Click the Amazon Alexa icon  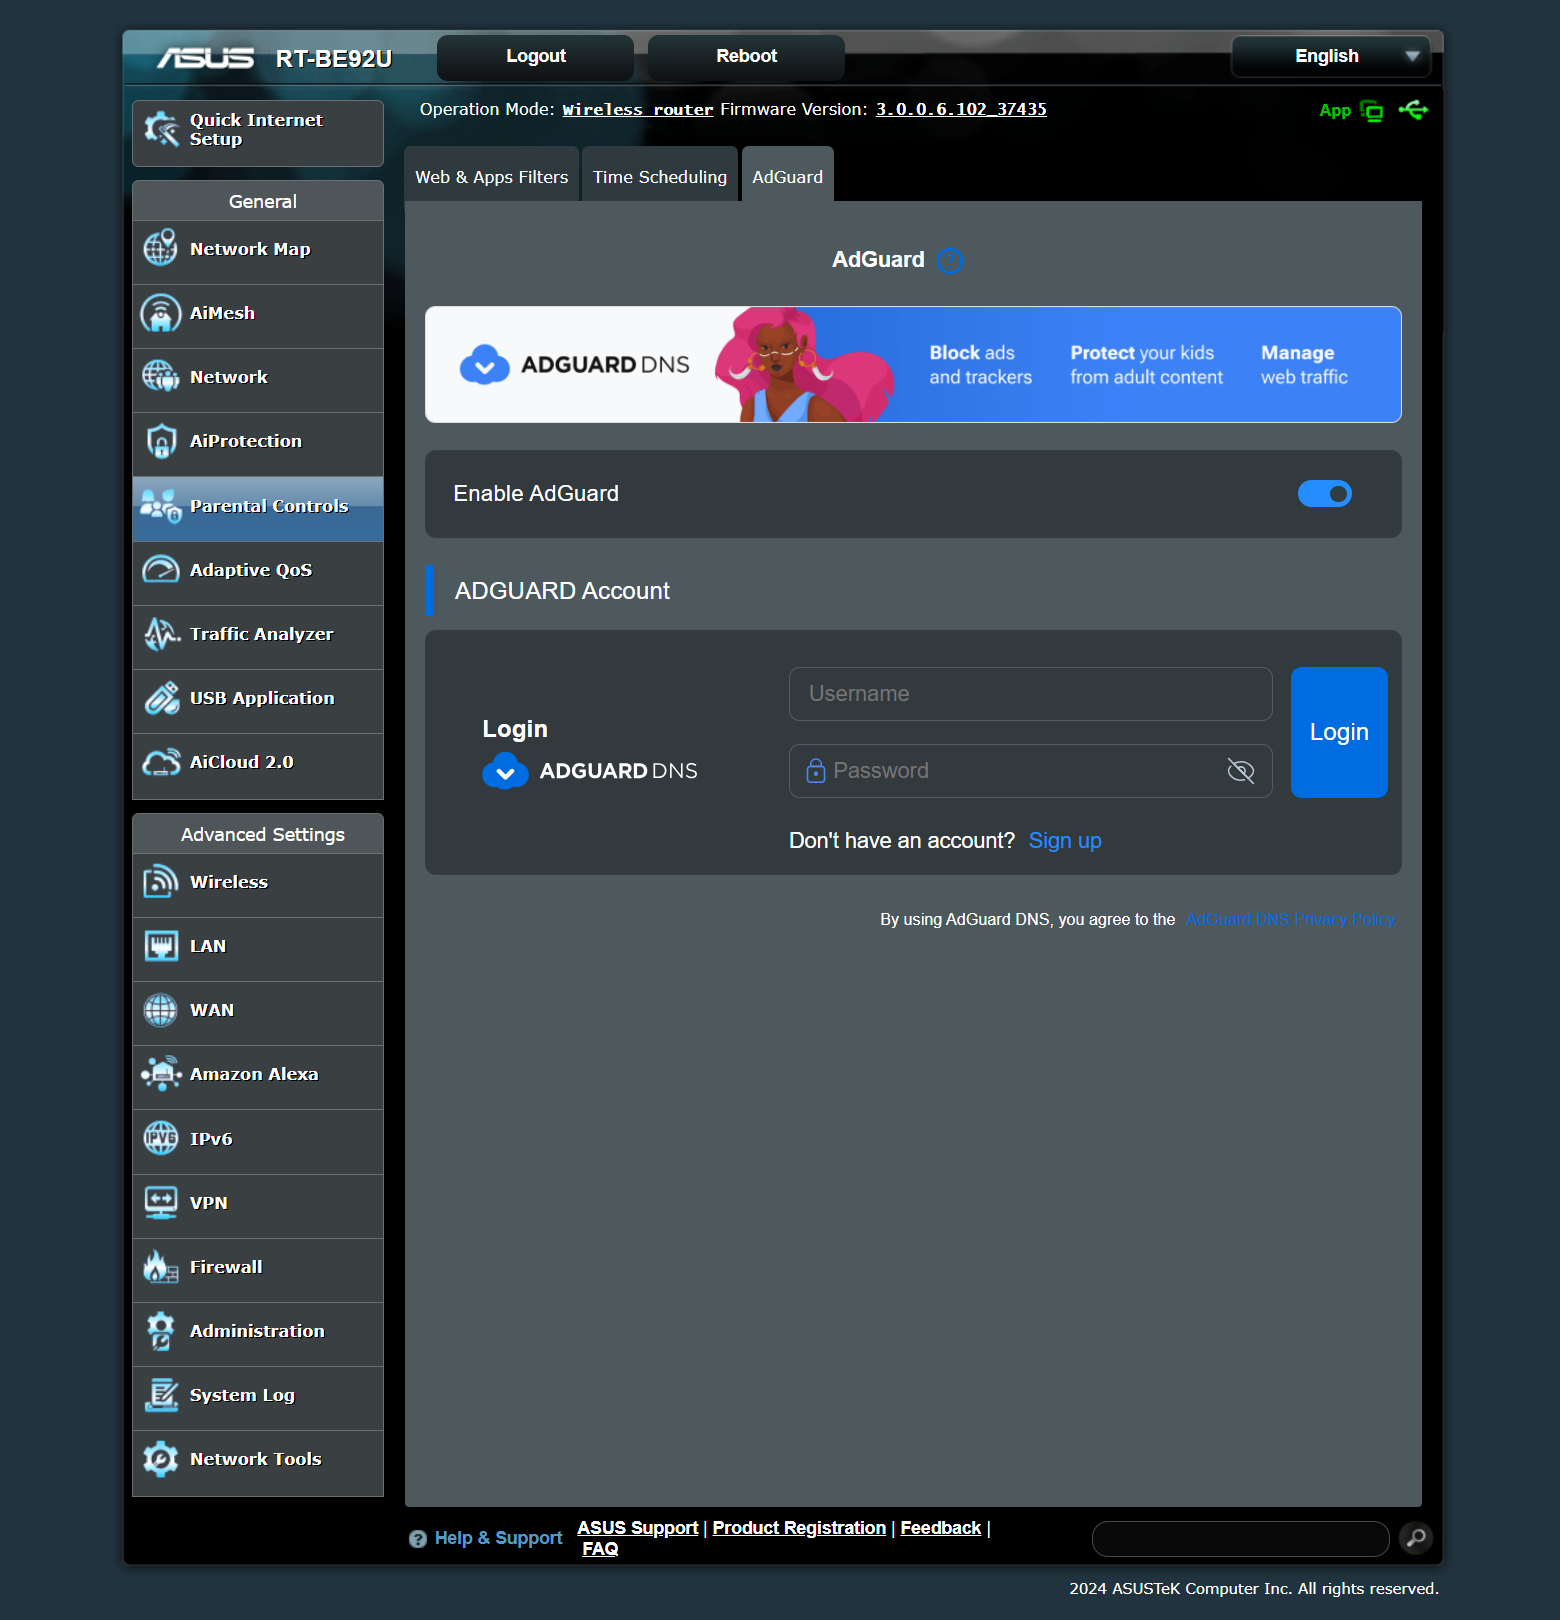[160, 1074]
